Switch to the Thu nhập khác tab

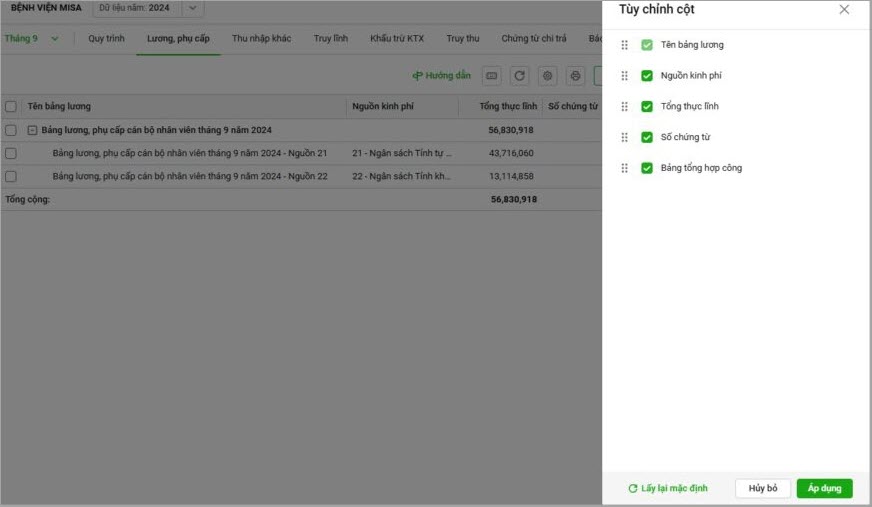click(261, 39)
